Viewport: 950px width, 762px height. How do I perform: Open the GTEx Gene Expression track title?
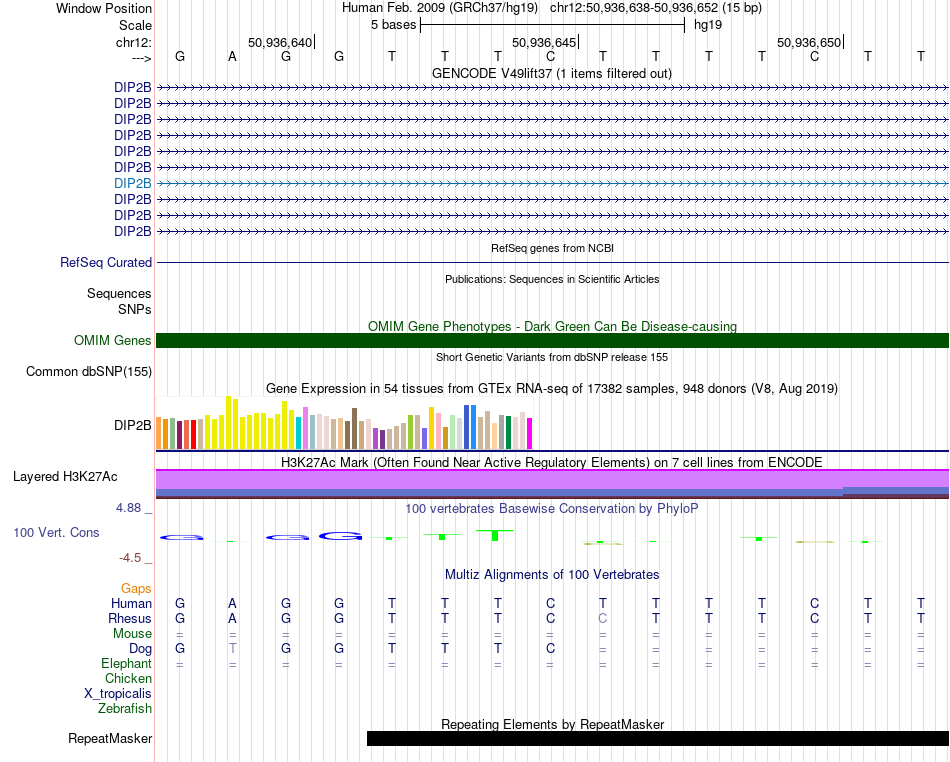pyautogui.click(x=552, y=389)
